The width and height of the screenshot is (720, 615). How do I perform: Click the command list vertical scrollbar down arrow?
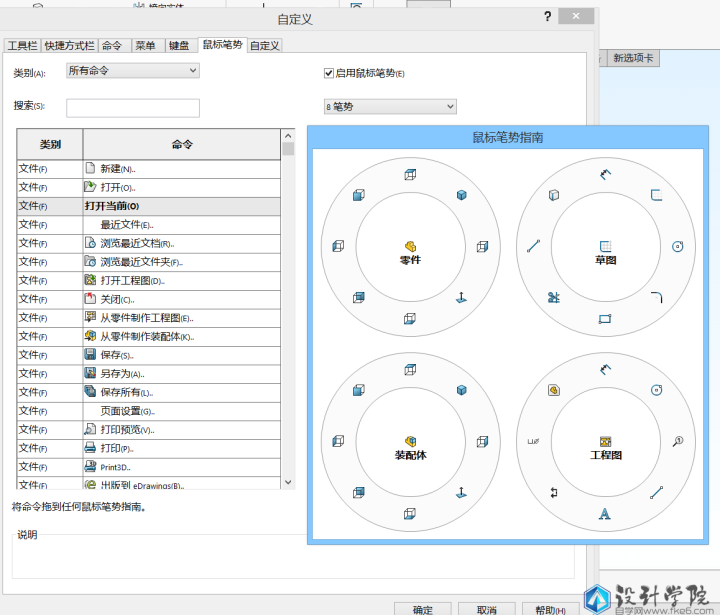(288, 483)
